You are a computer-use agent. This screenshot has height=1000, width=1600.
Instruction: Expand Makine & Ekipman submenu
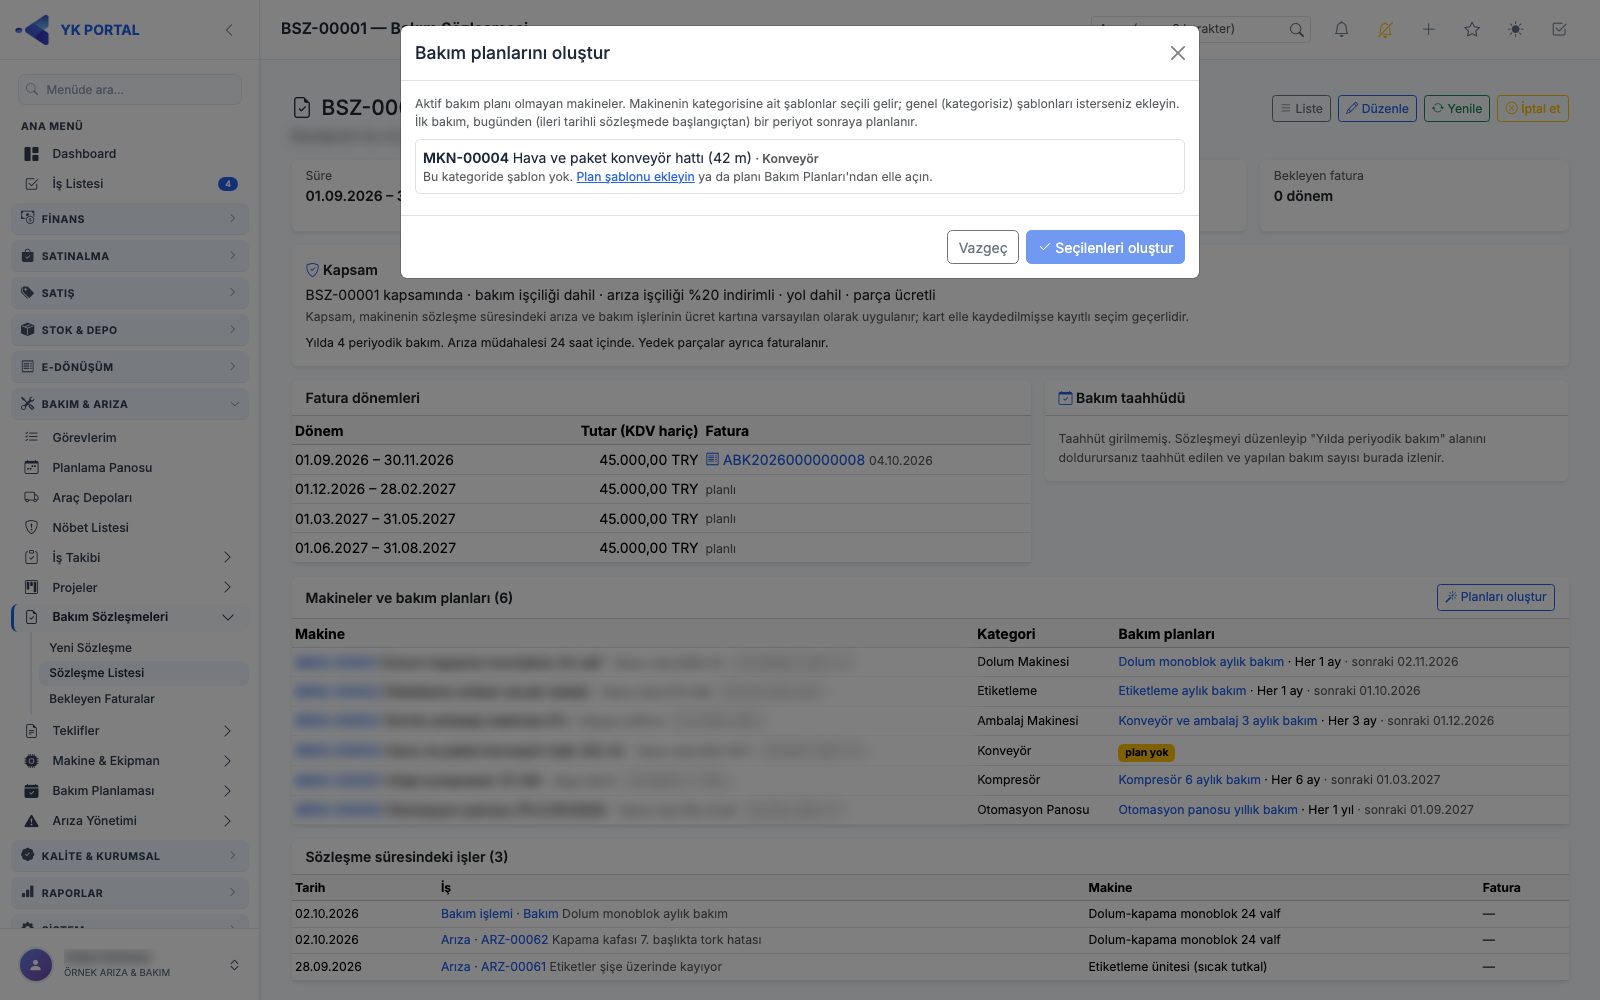click(130, 761)
